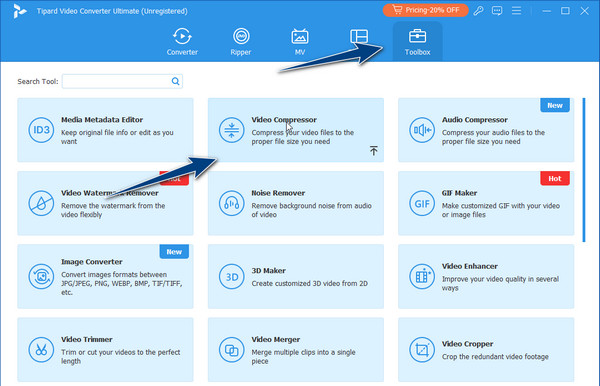Open the Audio Compressor title
Viewport: 600px width, 386px height.
point(474,120)
